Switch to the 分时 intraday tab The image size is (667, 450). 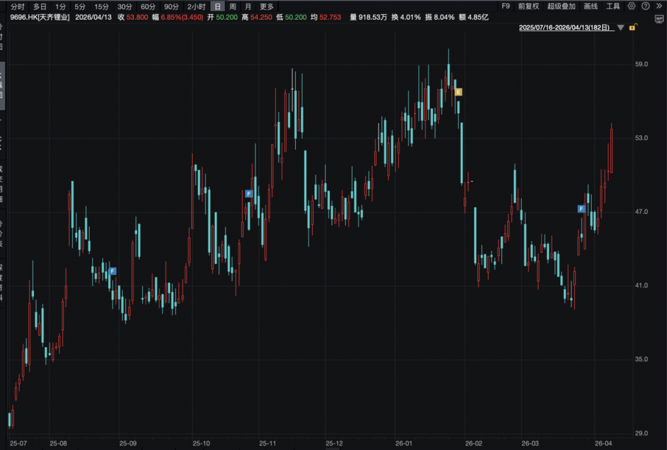tap(18, 6)
